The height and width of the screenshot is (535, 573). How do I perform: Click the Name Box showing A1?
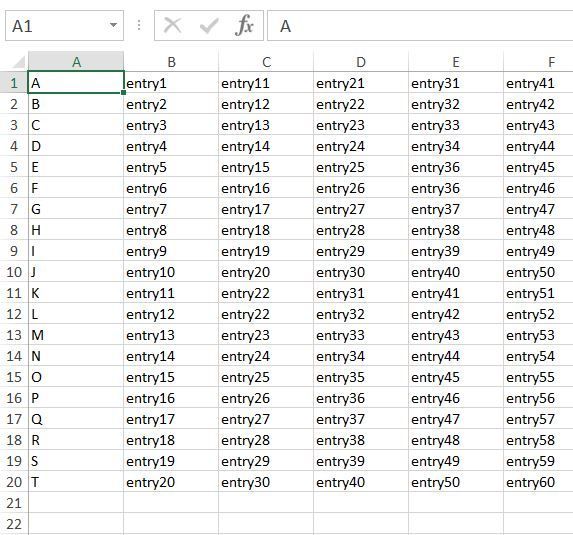click(x=64, y=26)
